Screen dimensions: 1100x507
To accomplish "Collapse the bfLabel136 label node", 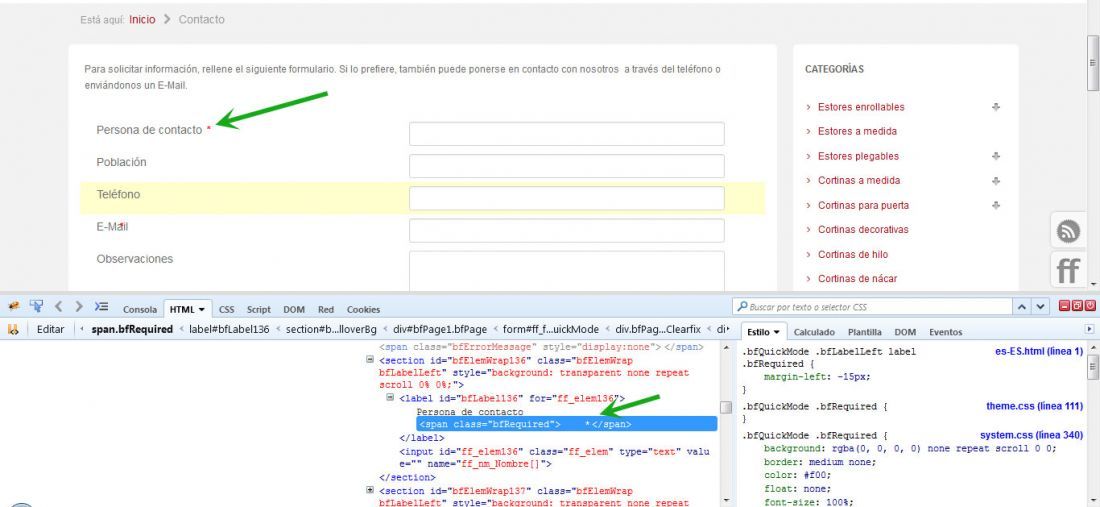I will [391, 397].
